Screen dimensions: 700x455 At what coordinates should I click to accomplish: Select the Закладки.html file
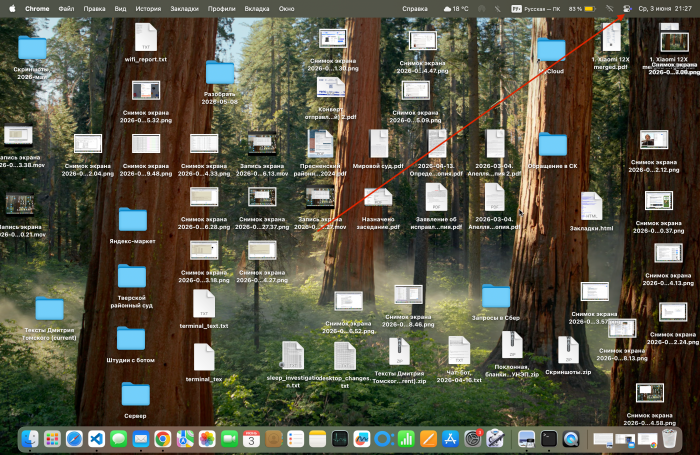[x=591, y=212]
